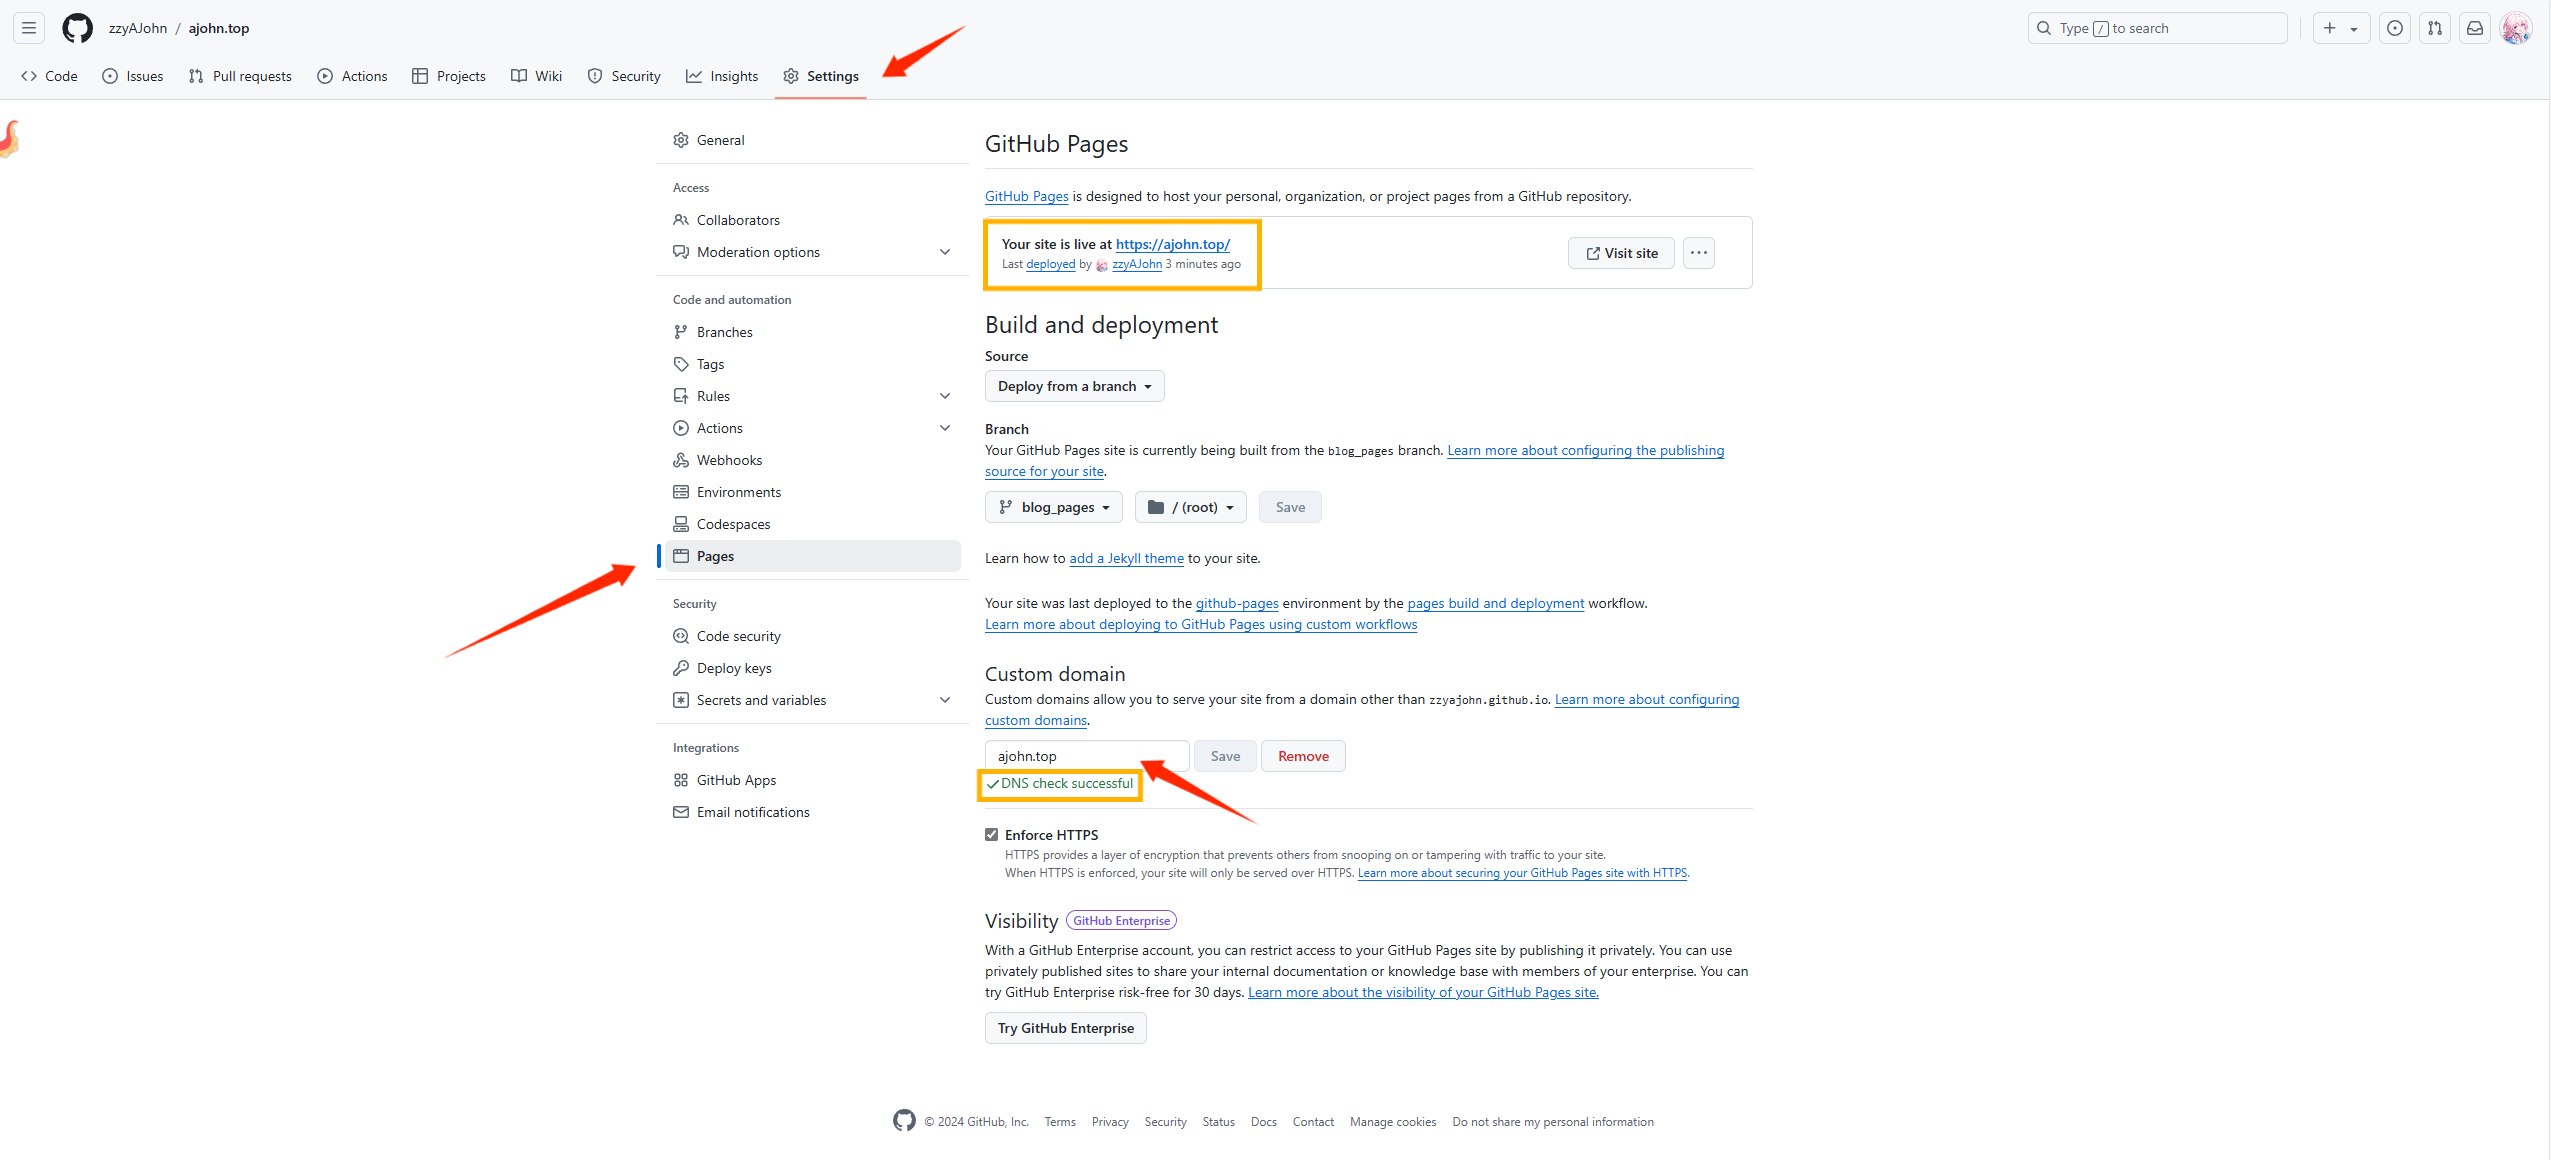Open the github-pages environment link
The height and width of the screenshot is (1160, 2551).
[1237, 603]
